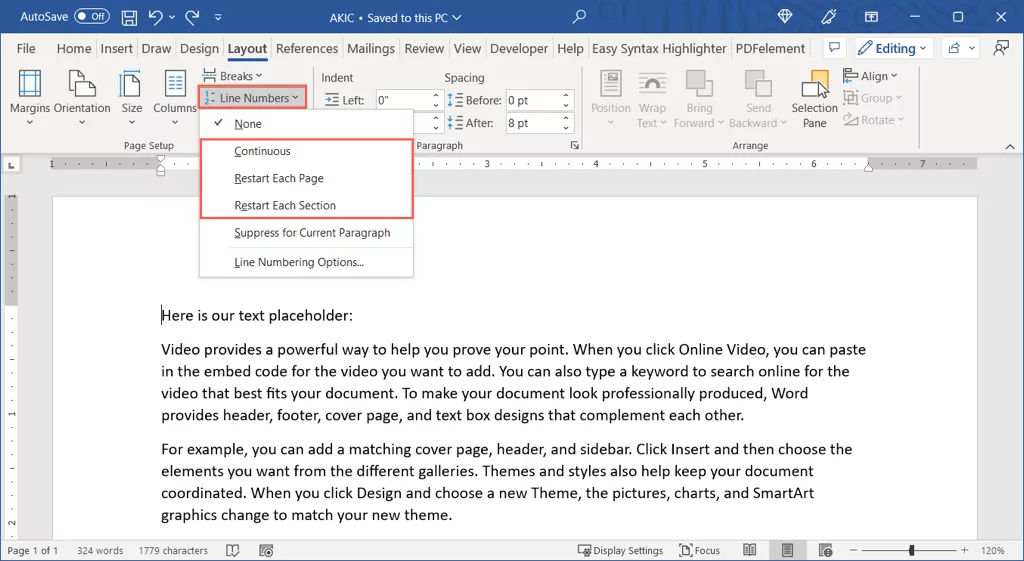The height and width of the screenshot is (561, 1024).
Task: Select Suppress for Current Paragraph
Action: click(x=306, y=232)
